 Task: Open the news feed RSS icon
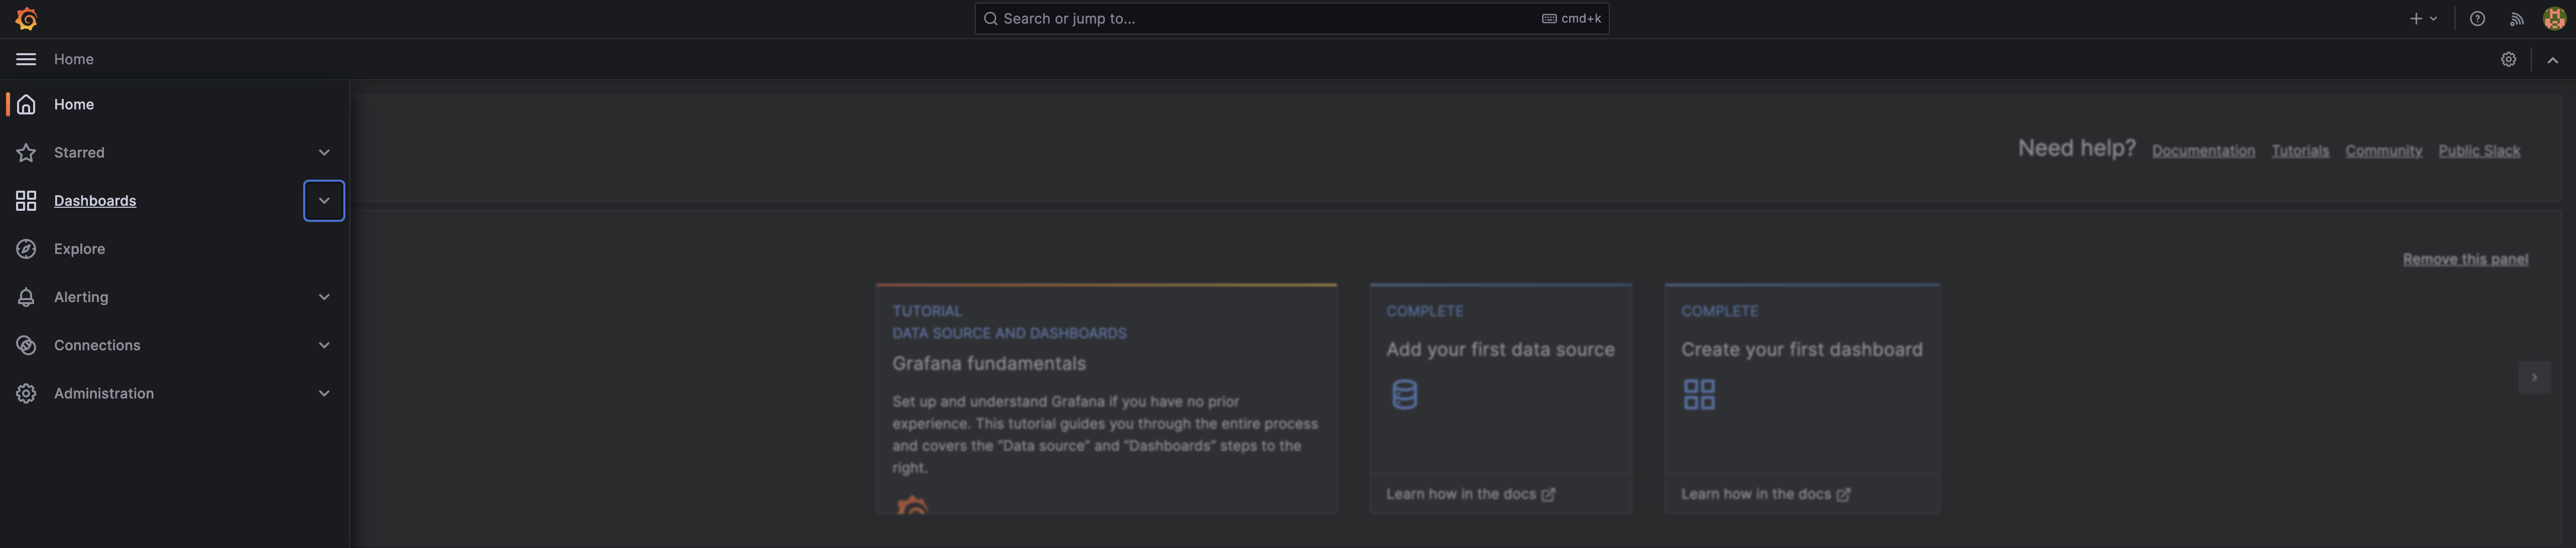[2516, 19]
